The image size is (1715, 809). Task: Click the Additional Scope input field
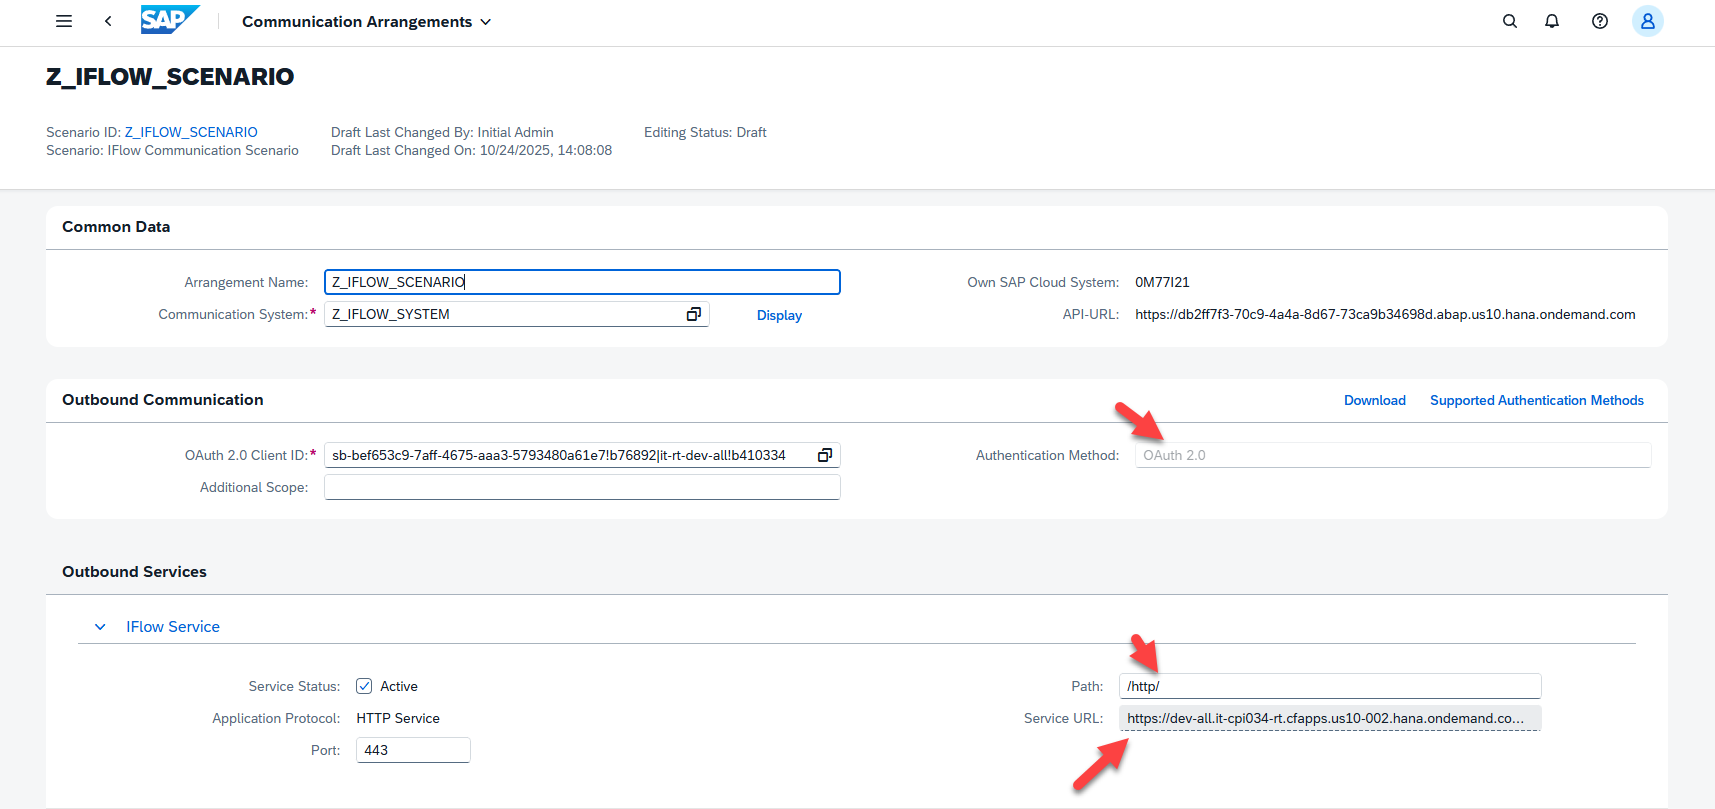(x=581, y=487)
